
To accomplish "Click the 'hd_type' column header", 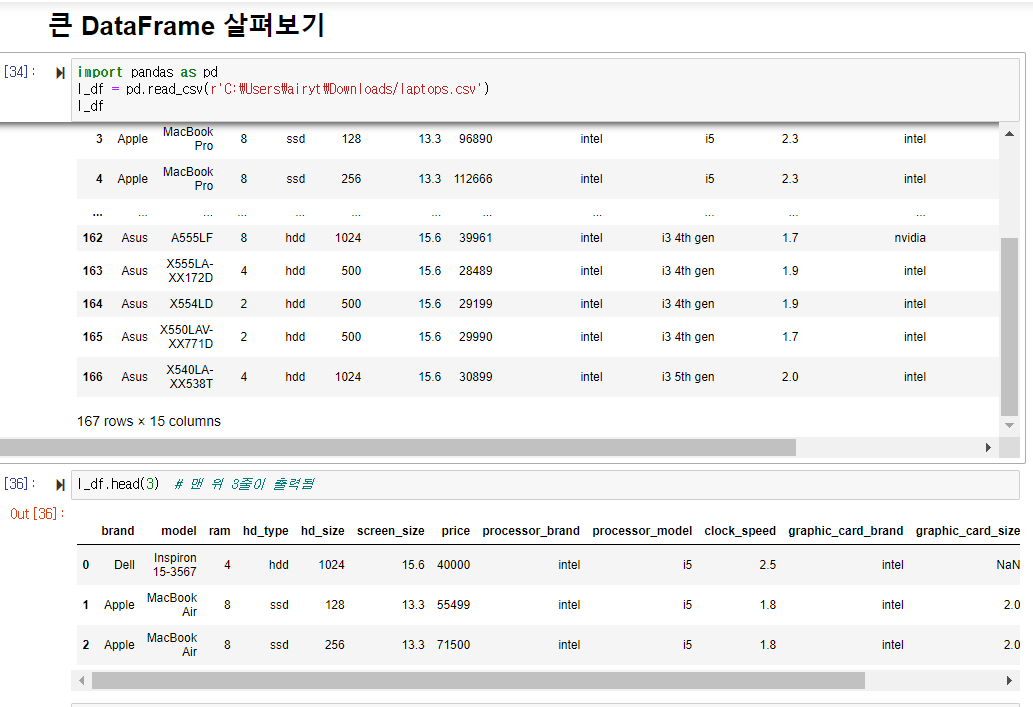I will point(265,531).
